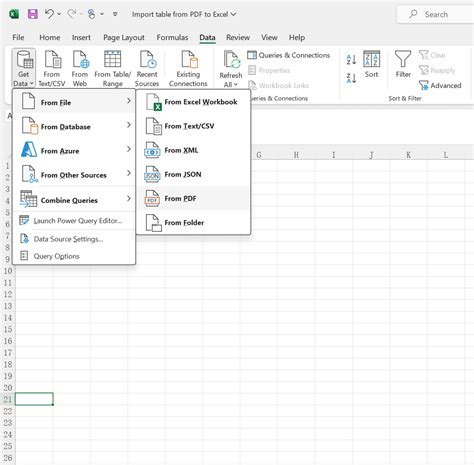Open Data Source Settings

(x=74, y=239)
